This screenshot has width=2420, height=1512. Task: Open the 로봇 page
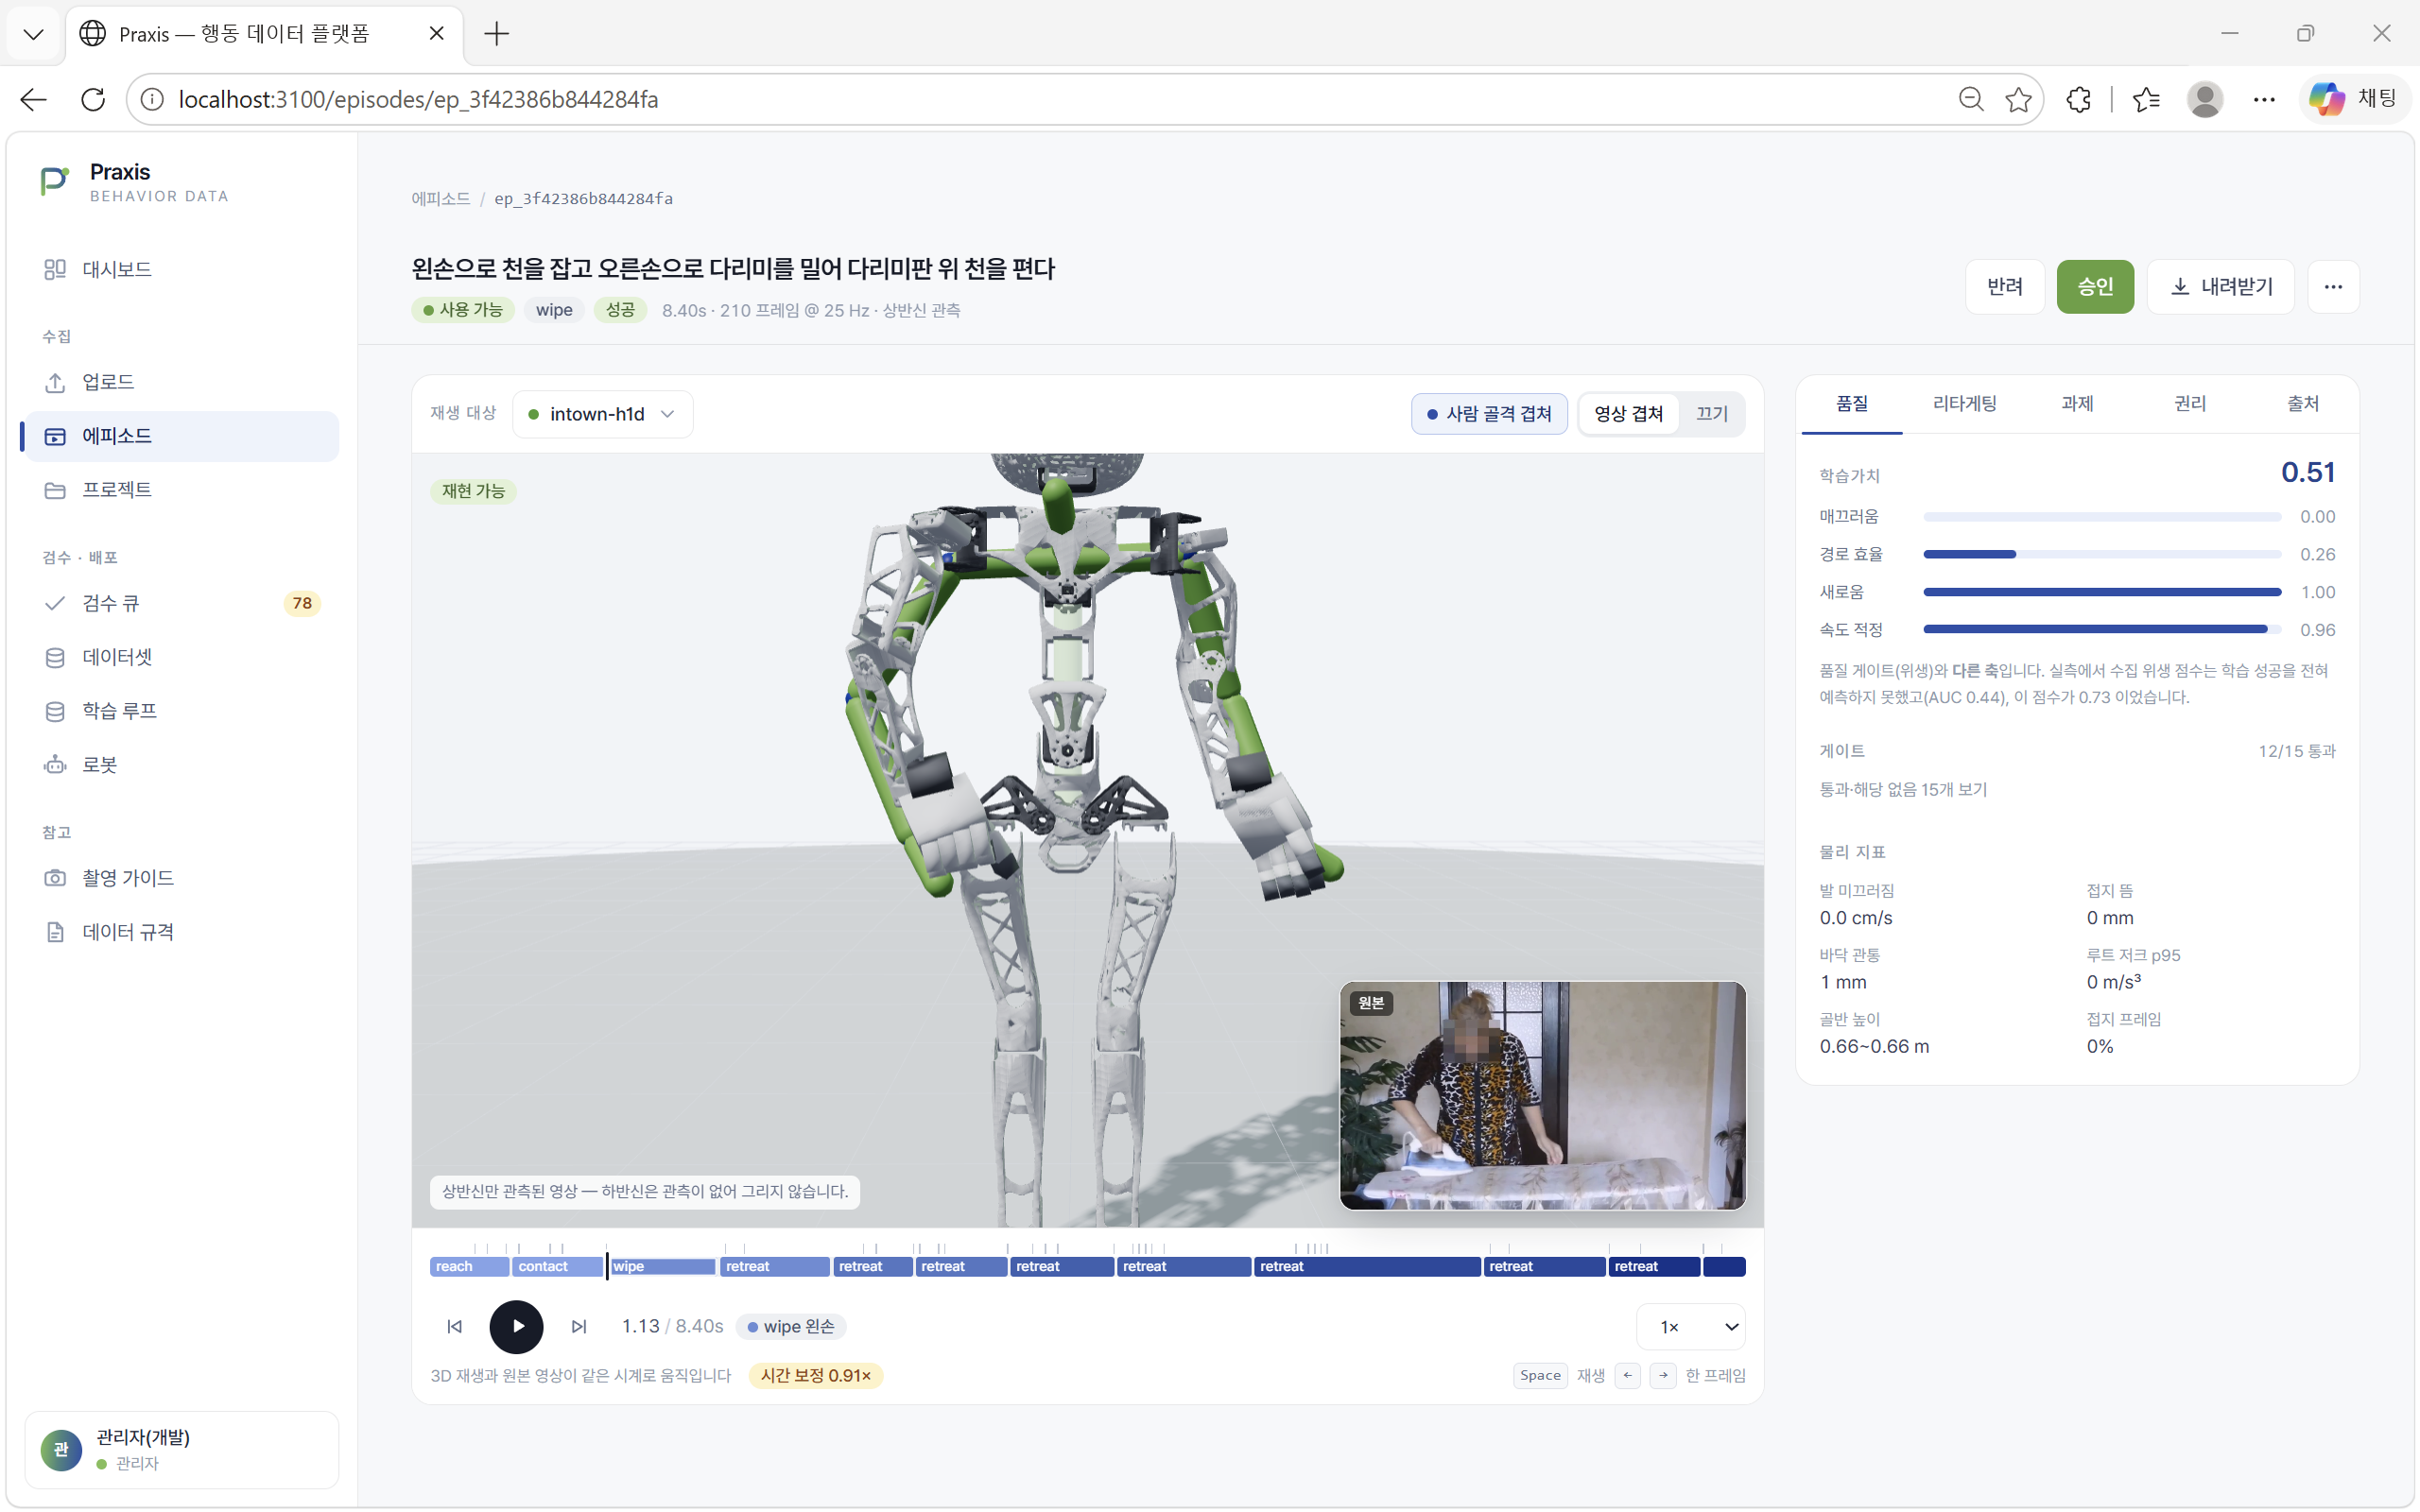181,765
